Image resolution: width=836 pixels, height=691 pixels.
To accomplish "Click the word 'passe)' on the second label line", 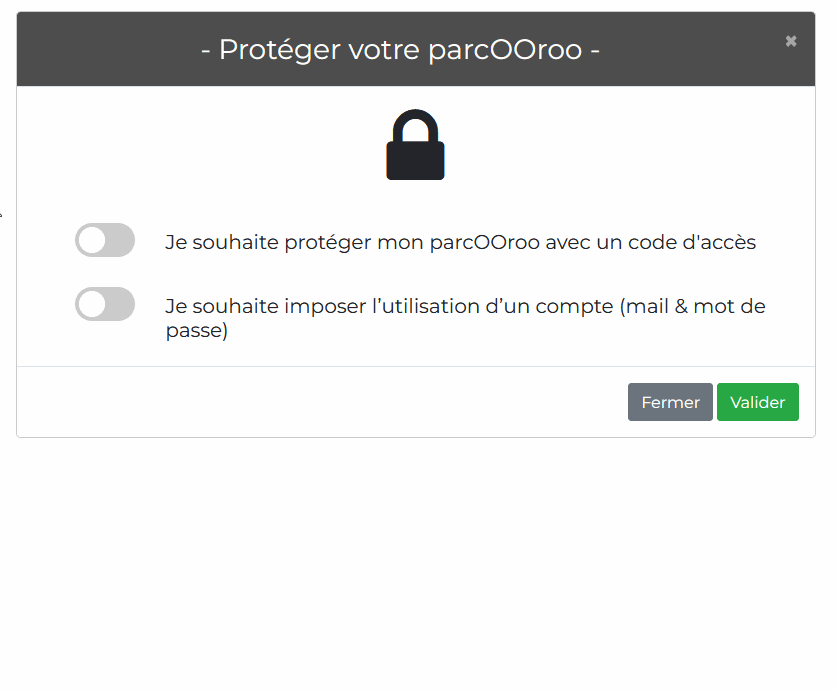I will [x=197, y=331].
